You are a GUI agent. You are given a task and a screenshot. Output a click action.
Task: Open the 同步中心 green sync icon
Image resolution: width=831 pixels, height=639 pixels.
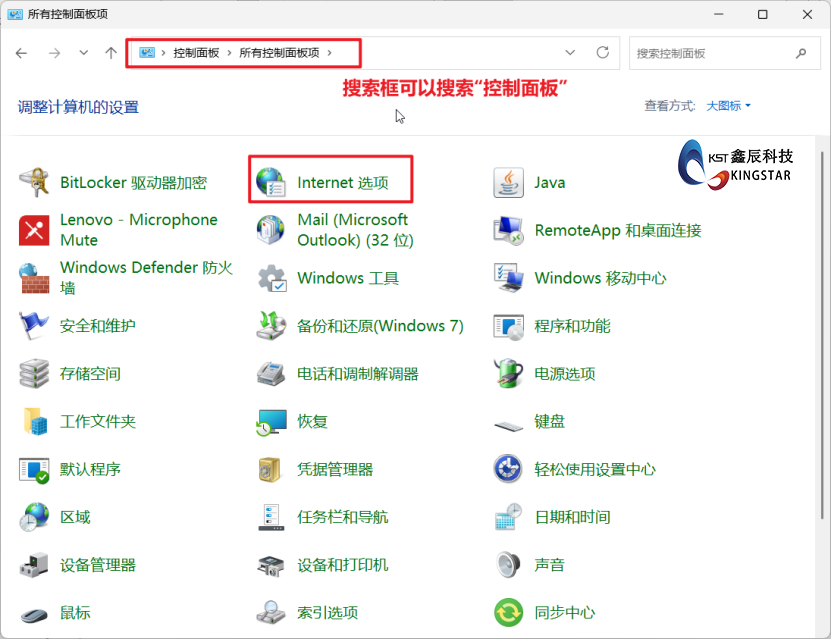(509, 612)
